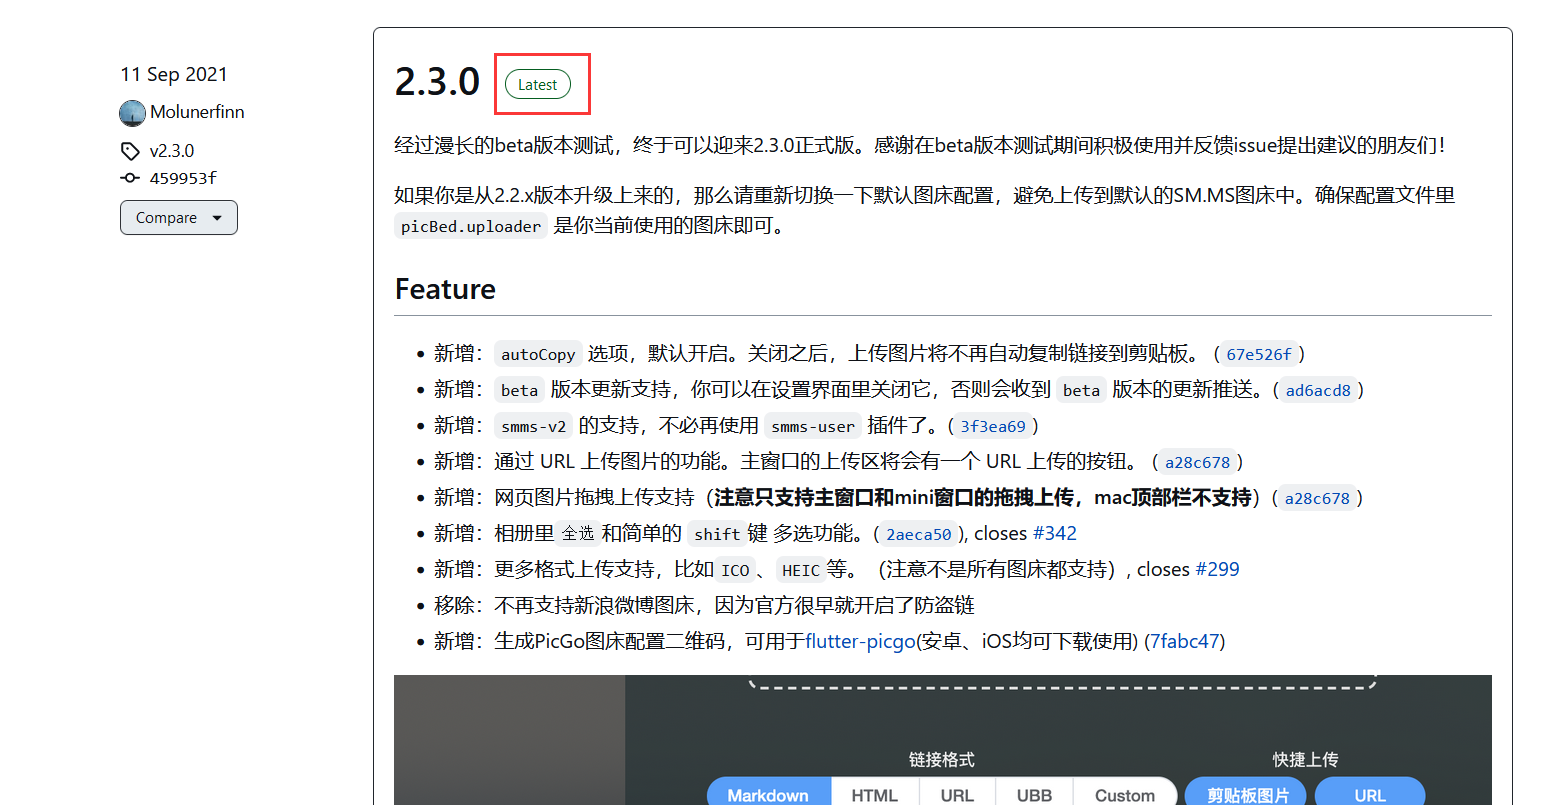Viewport: 1543px width, 805px height.
Task: Select the Markdown link format tab
Action: point(769,794)
